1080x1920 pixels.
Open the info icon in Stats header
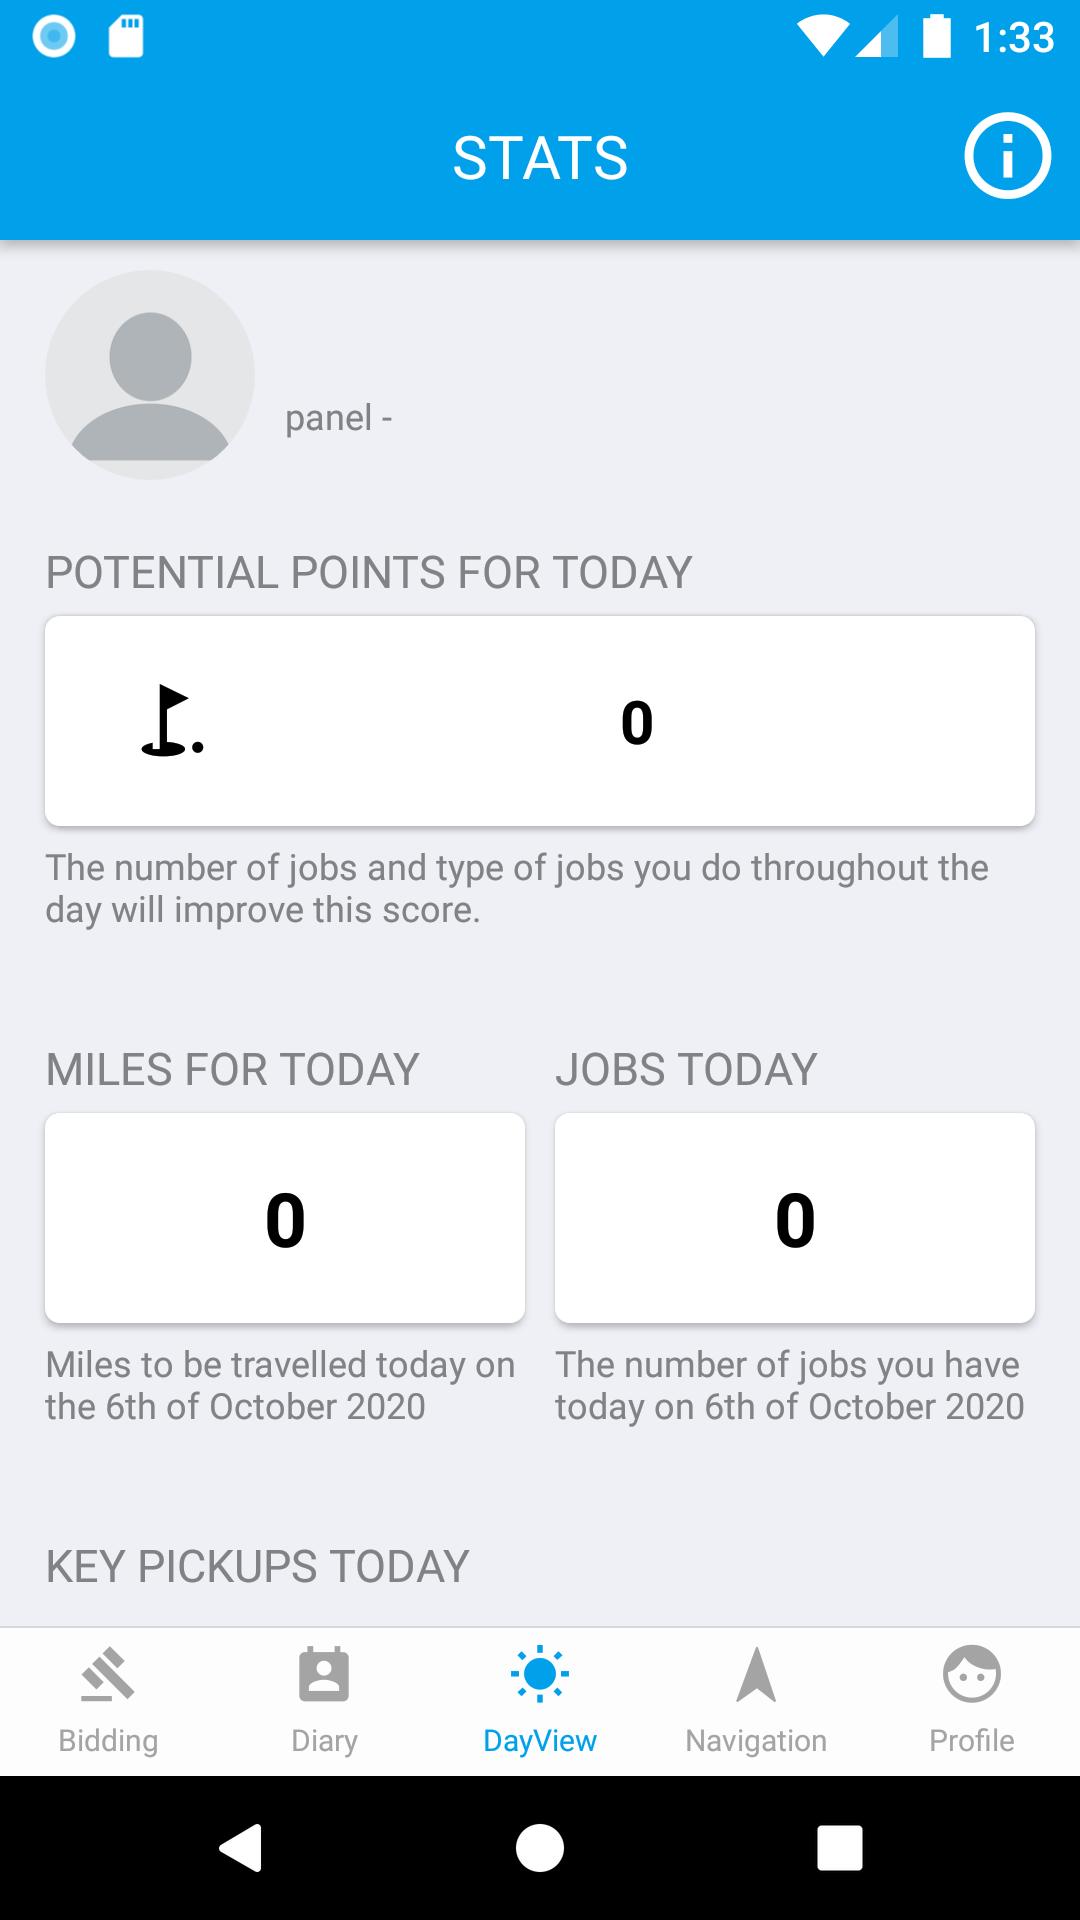click(x=1007, y=156)
